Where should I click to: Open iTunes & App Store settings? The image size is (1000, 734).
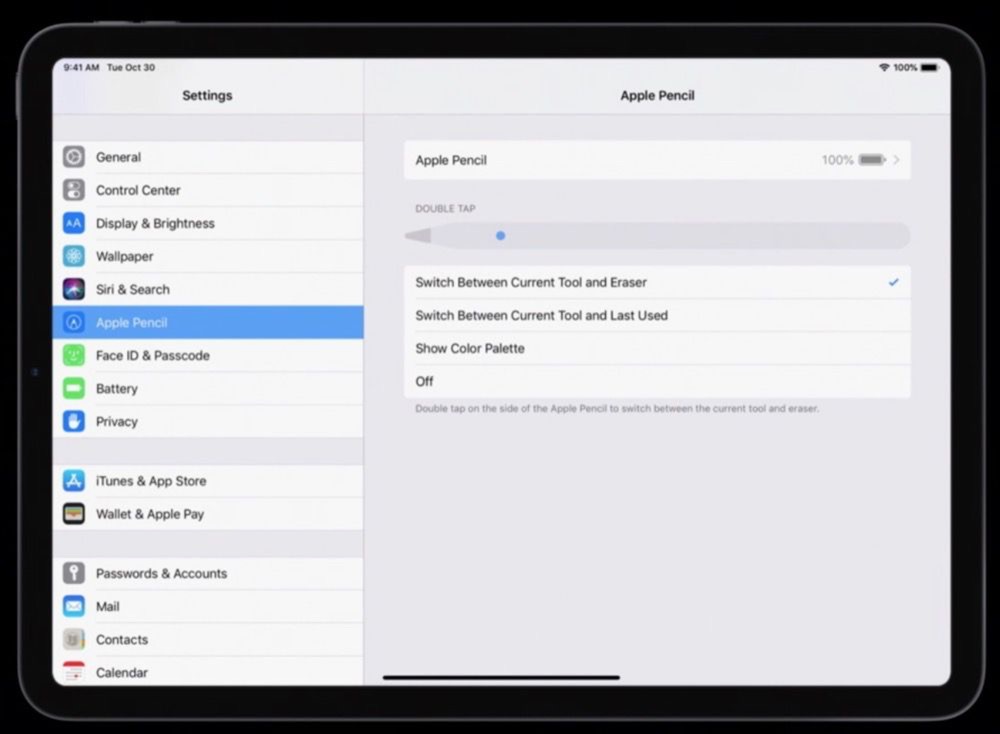click(208, 481)
